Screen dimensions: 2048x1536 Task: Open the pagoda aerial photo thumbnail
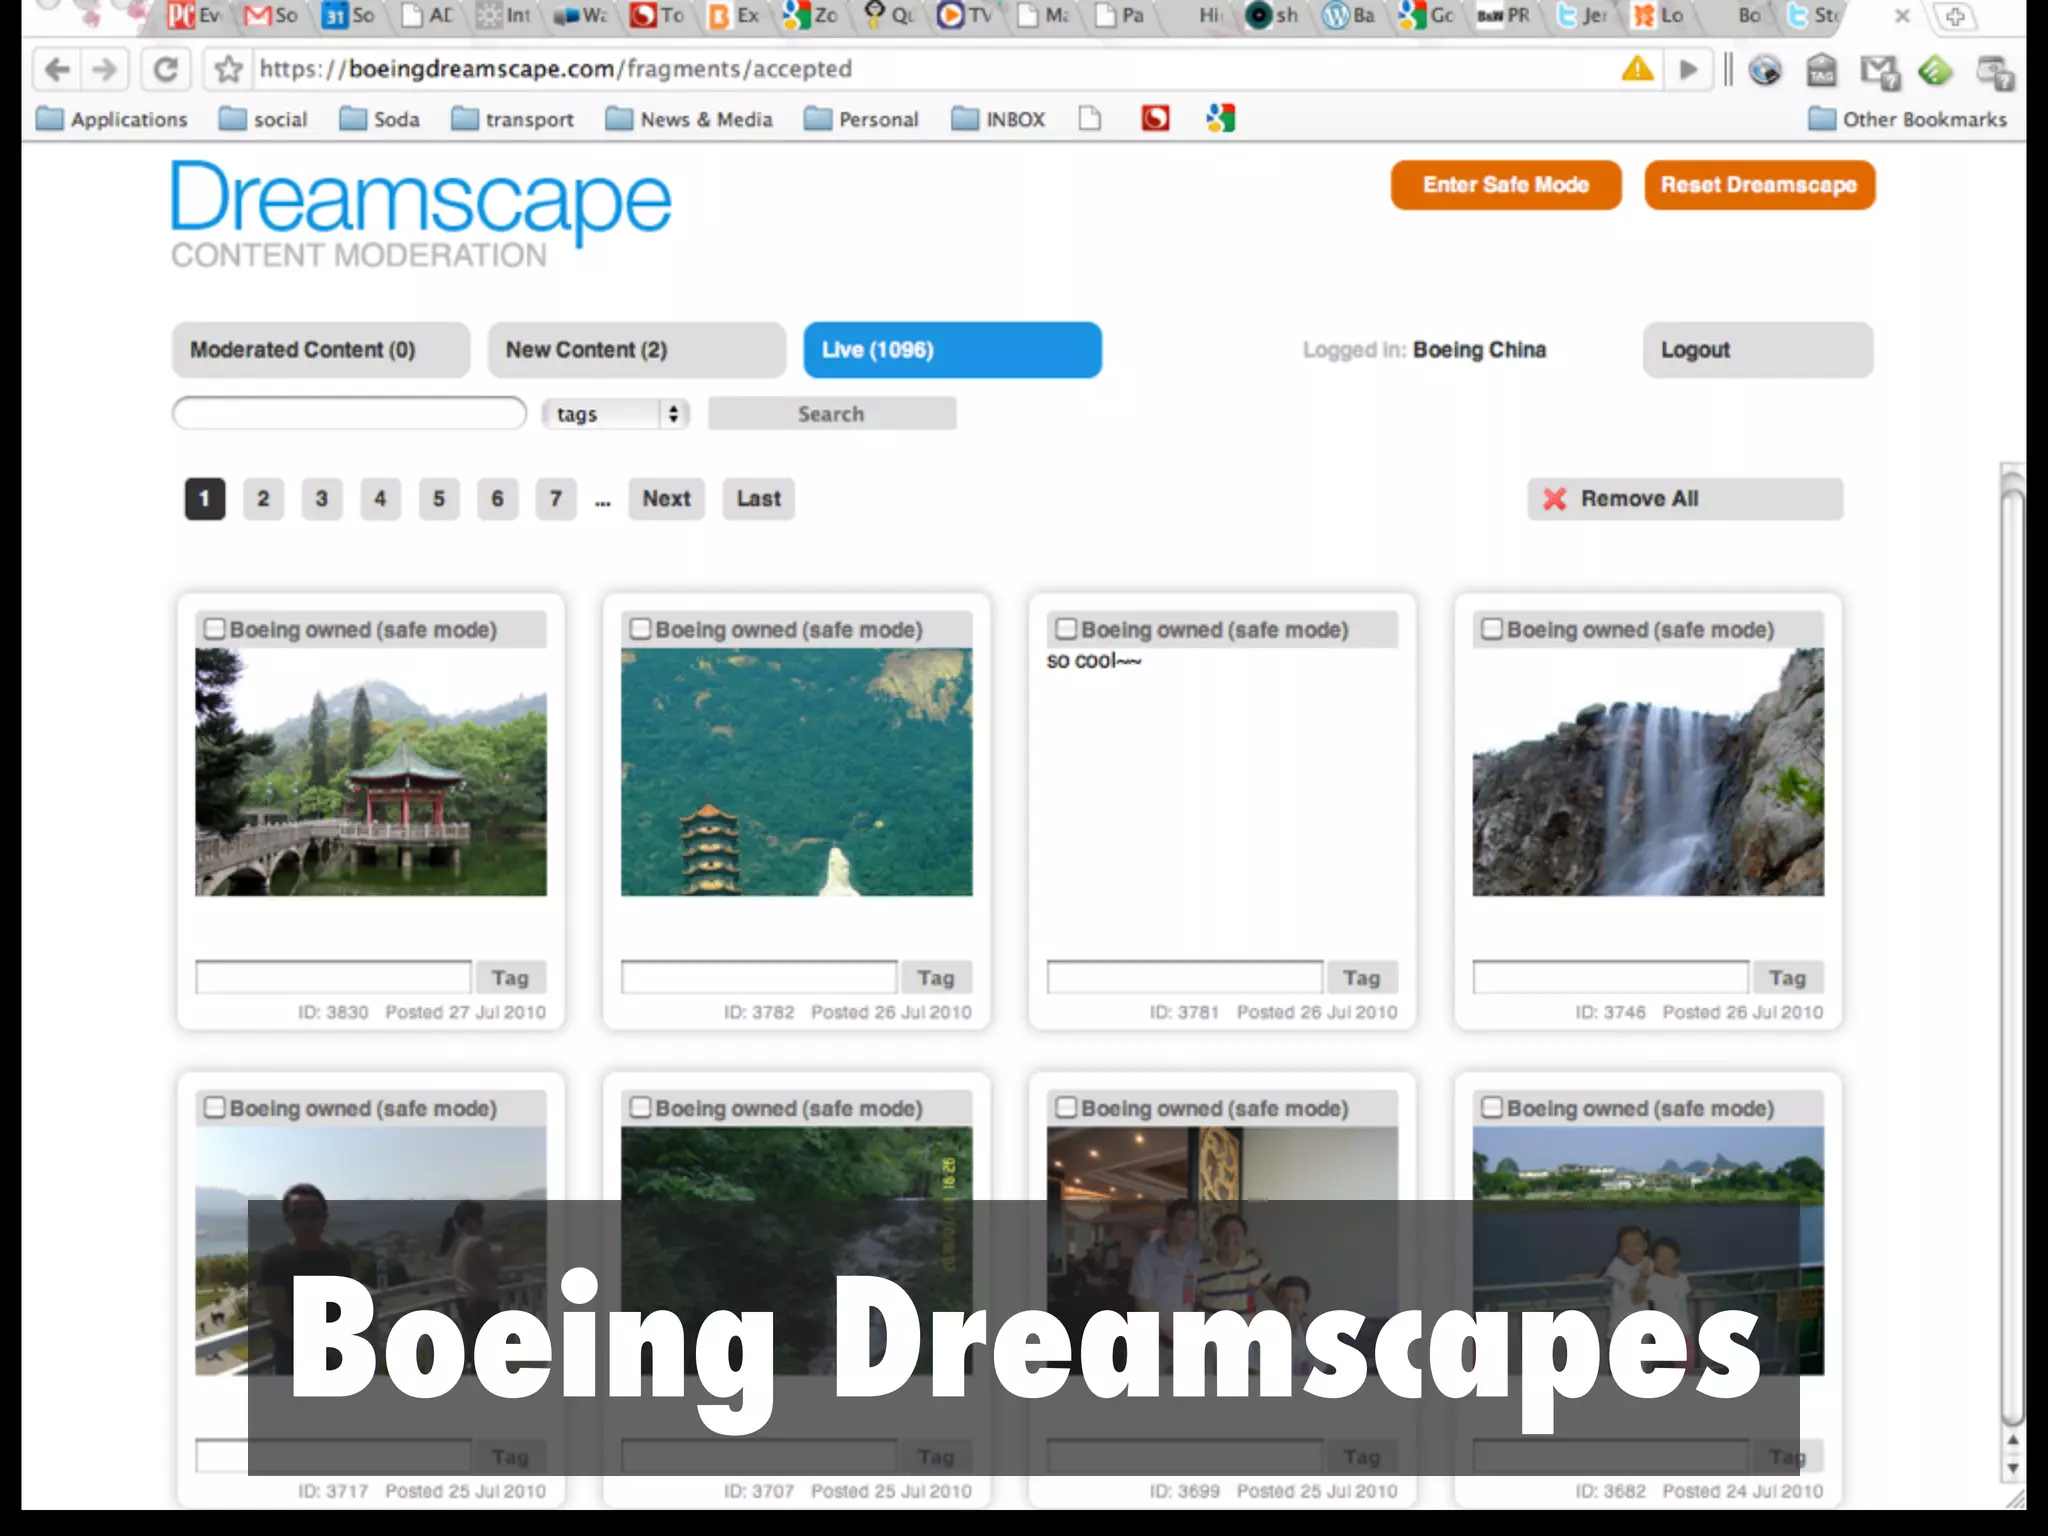coord(796,772)
